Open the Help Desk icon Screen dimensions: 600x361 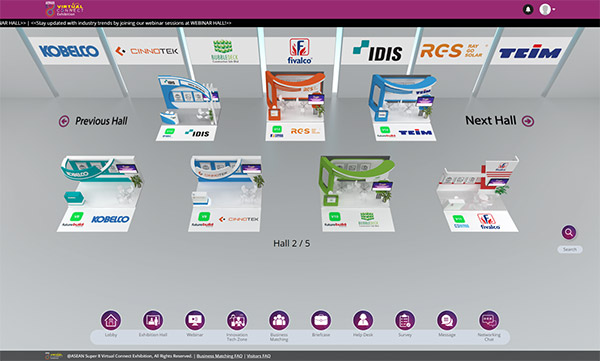[363, 320]
